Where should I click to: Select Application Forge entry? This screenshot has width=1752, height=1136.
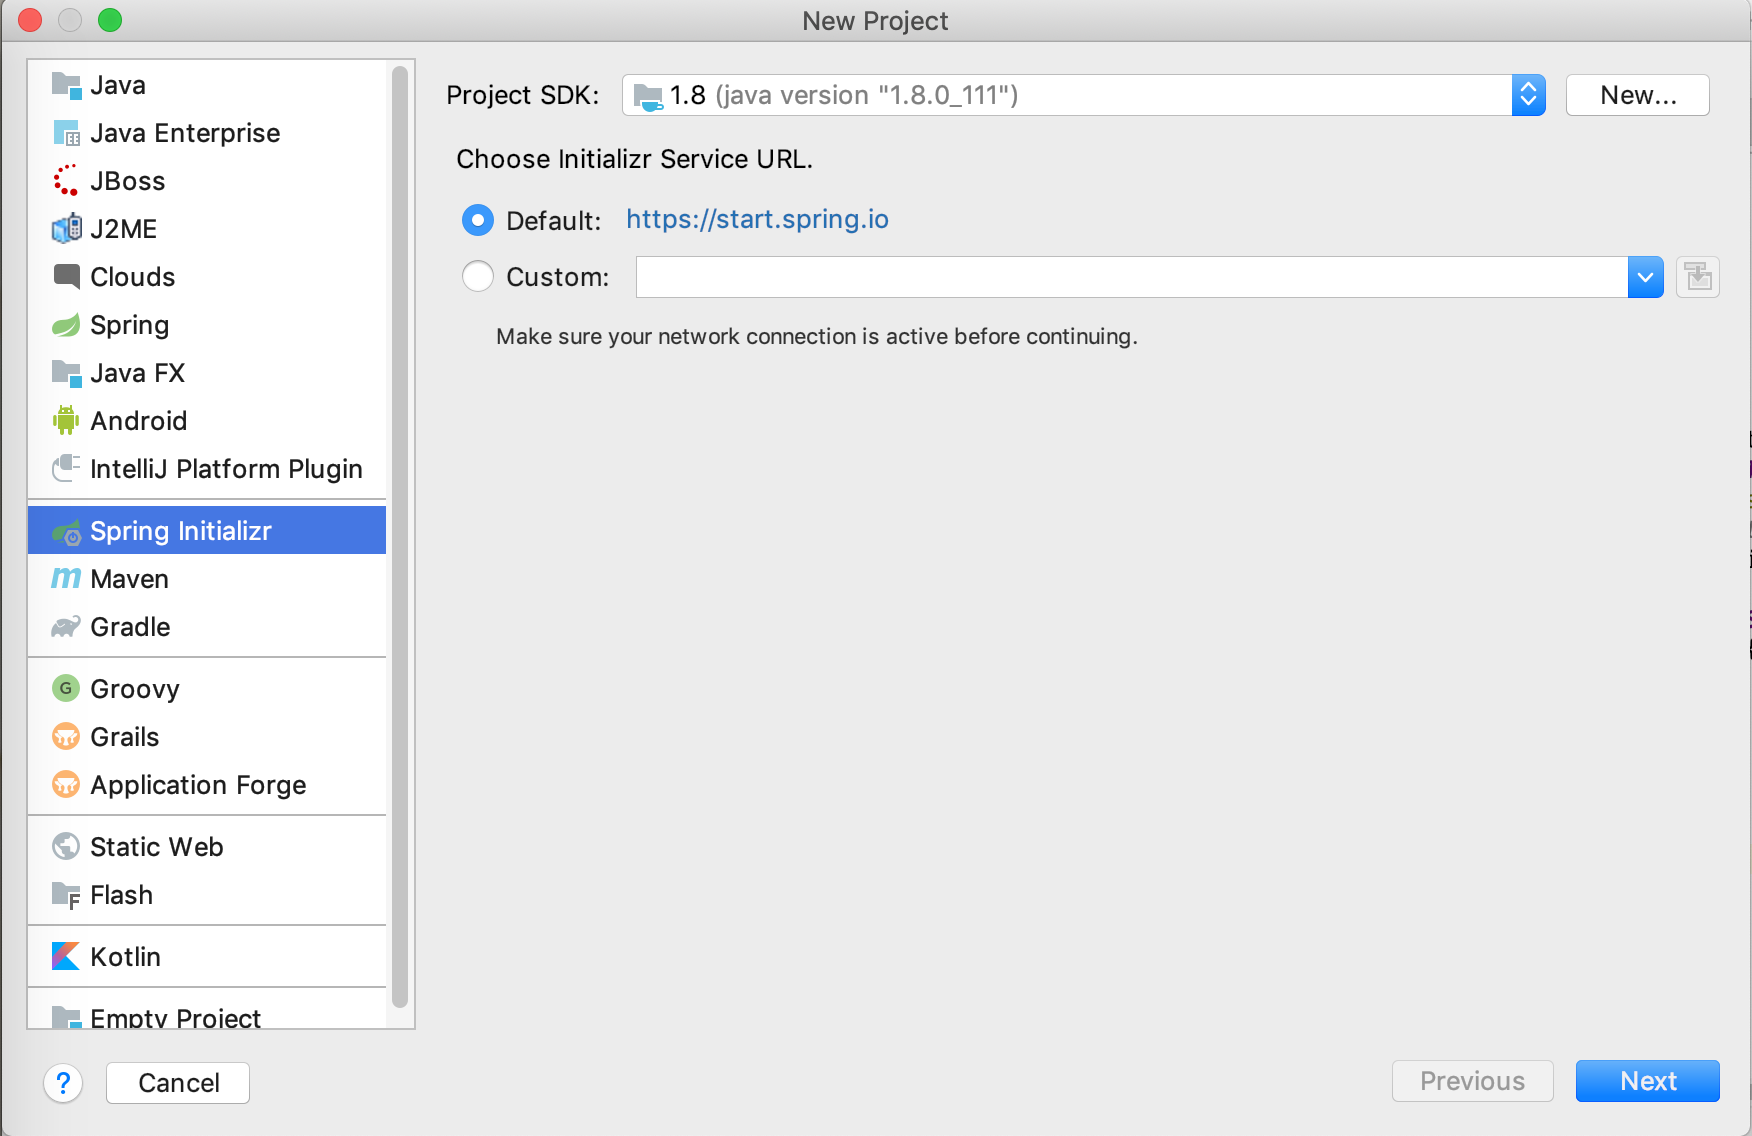(x=207, y=785)
